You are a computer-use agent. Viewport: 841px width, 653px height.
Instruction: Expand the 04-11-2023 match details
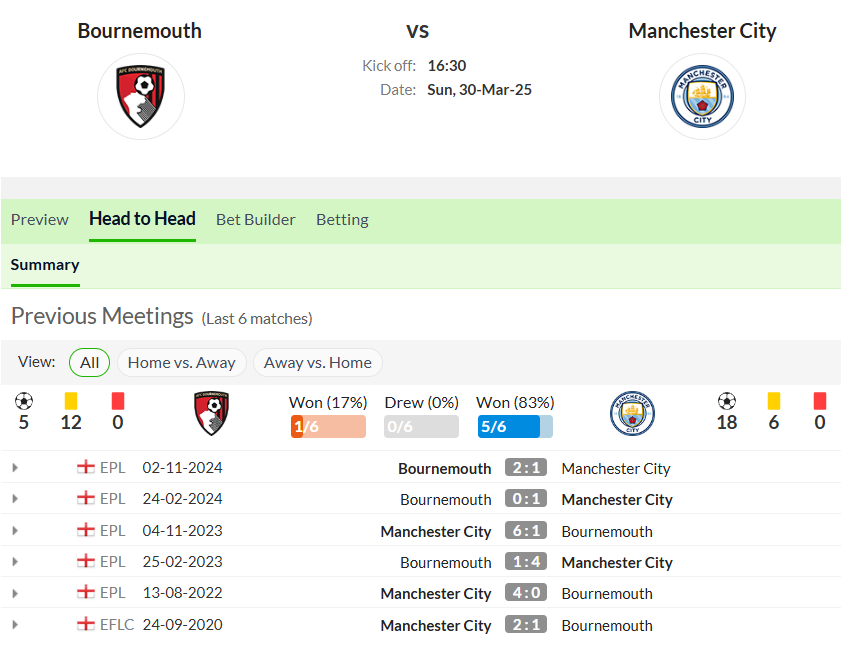coord(15,531)
